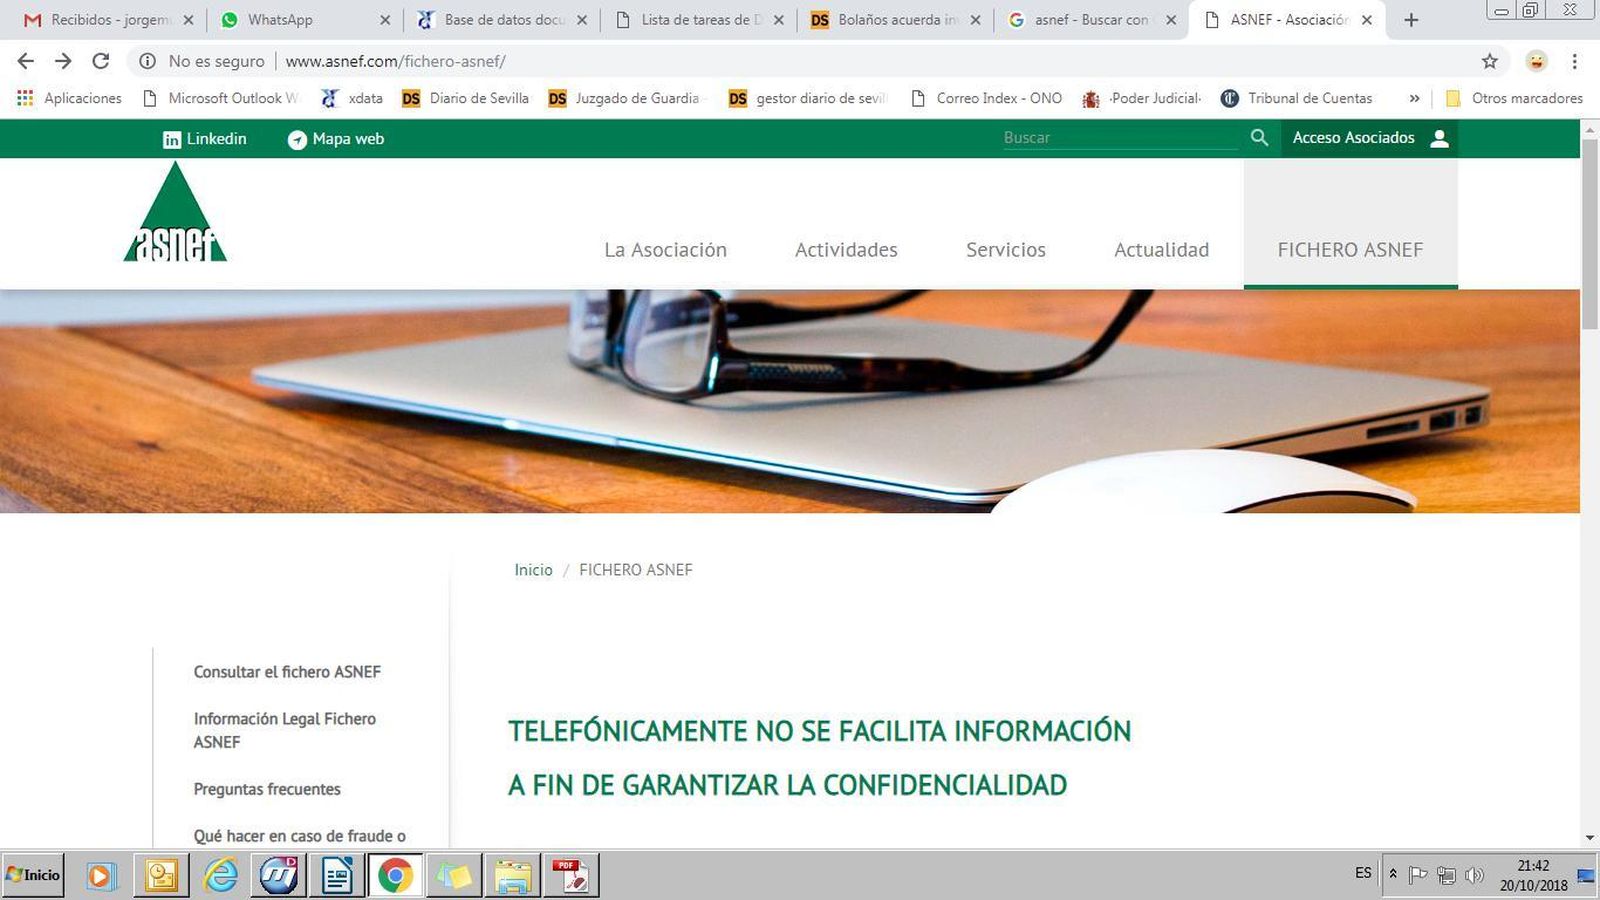Open the Preguntas frecuentes link
This screenshot has width=1600, height=900.
click(266, 789)
